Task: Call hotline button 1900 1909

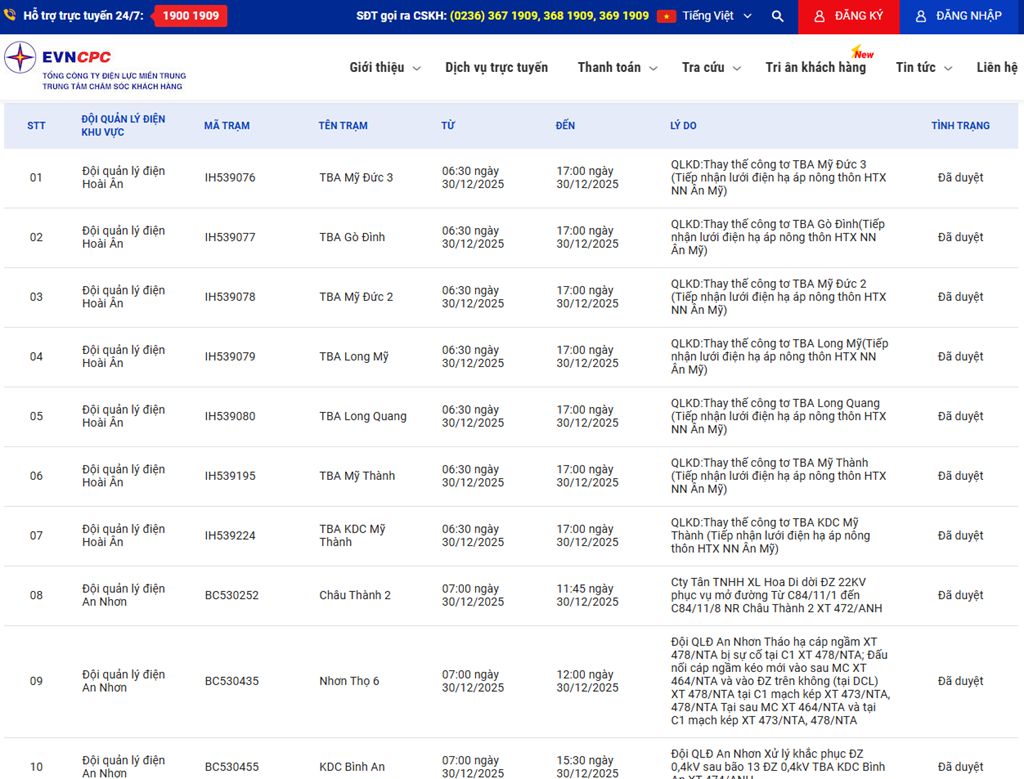Action: pyautogui.click(x=190, y=16)
